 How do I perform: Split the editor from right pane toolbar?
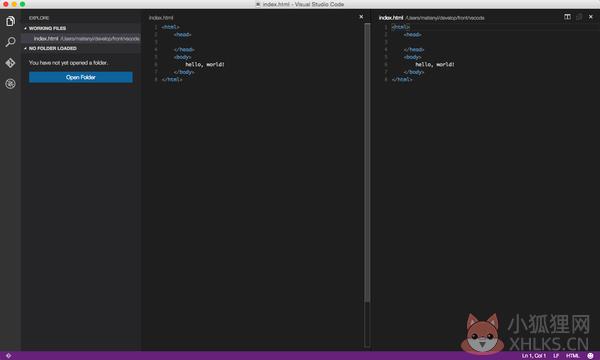tap(567, 17)
